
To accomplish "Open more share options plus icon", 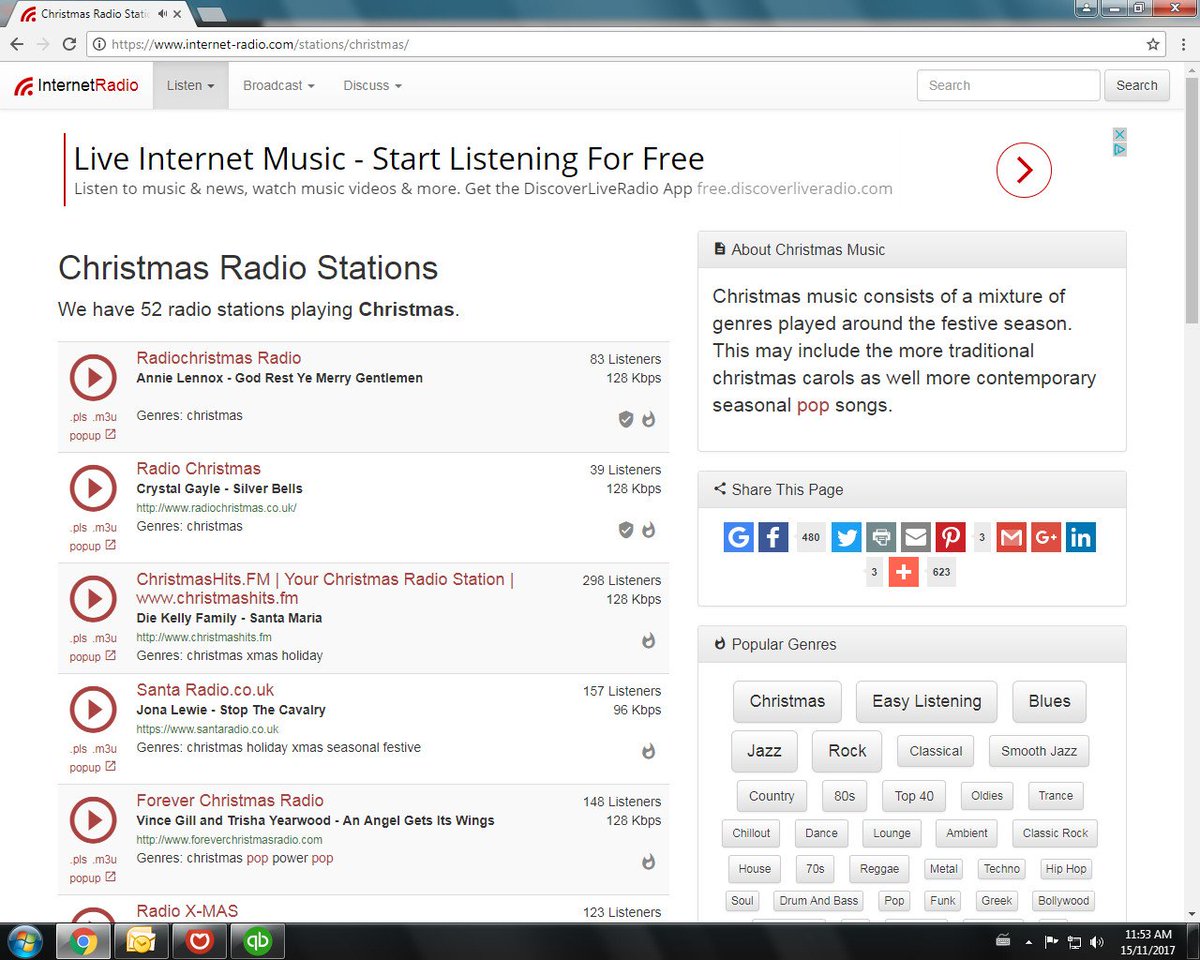I will pyautogui.click(x=903, y=572).
